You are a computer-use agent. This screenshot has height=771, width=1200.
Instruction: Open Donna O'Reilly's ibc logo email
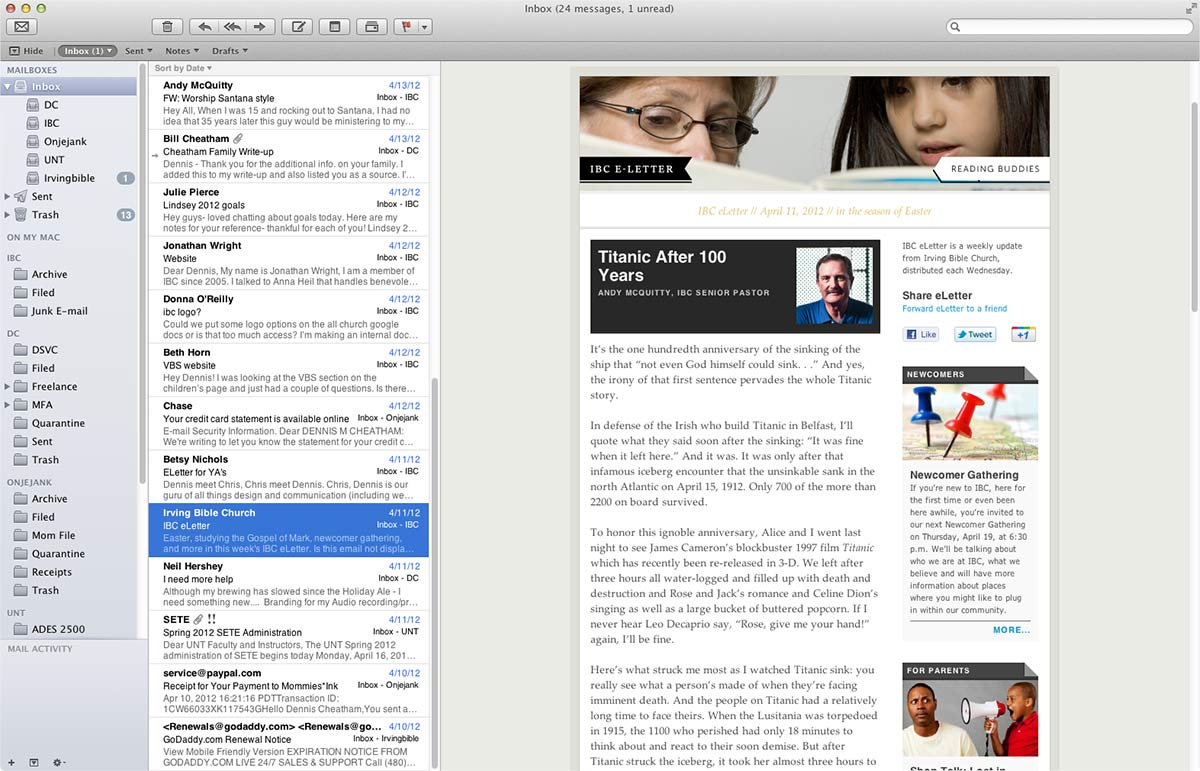289,317
